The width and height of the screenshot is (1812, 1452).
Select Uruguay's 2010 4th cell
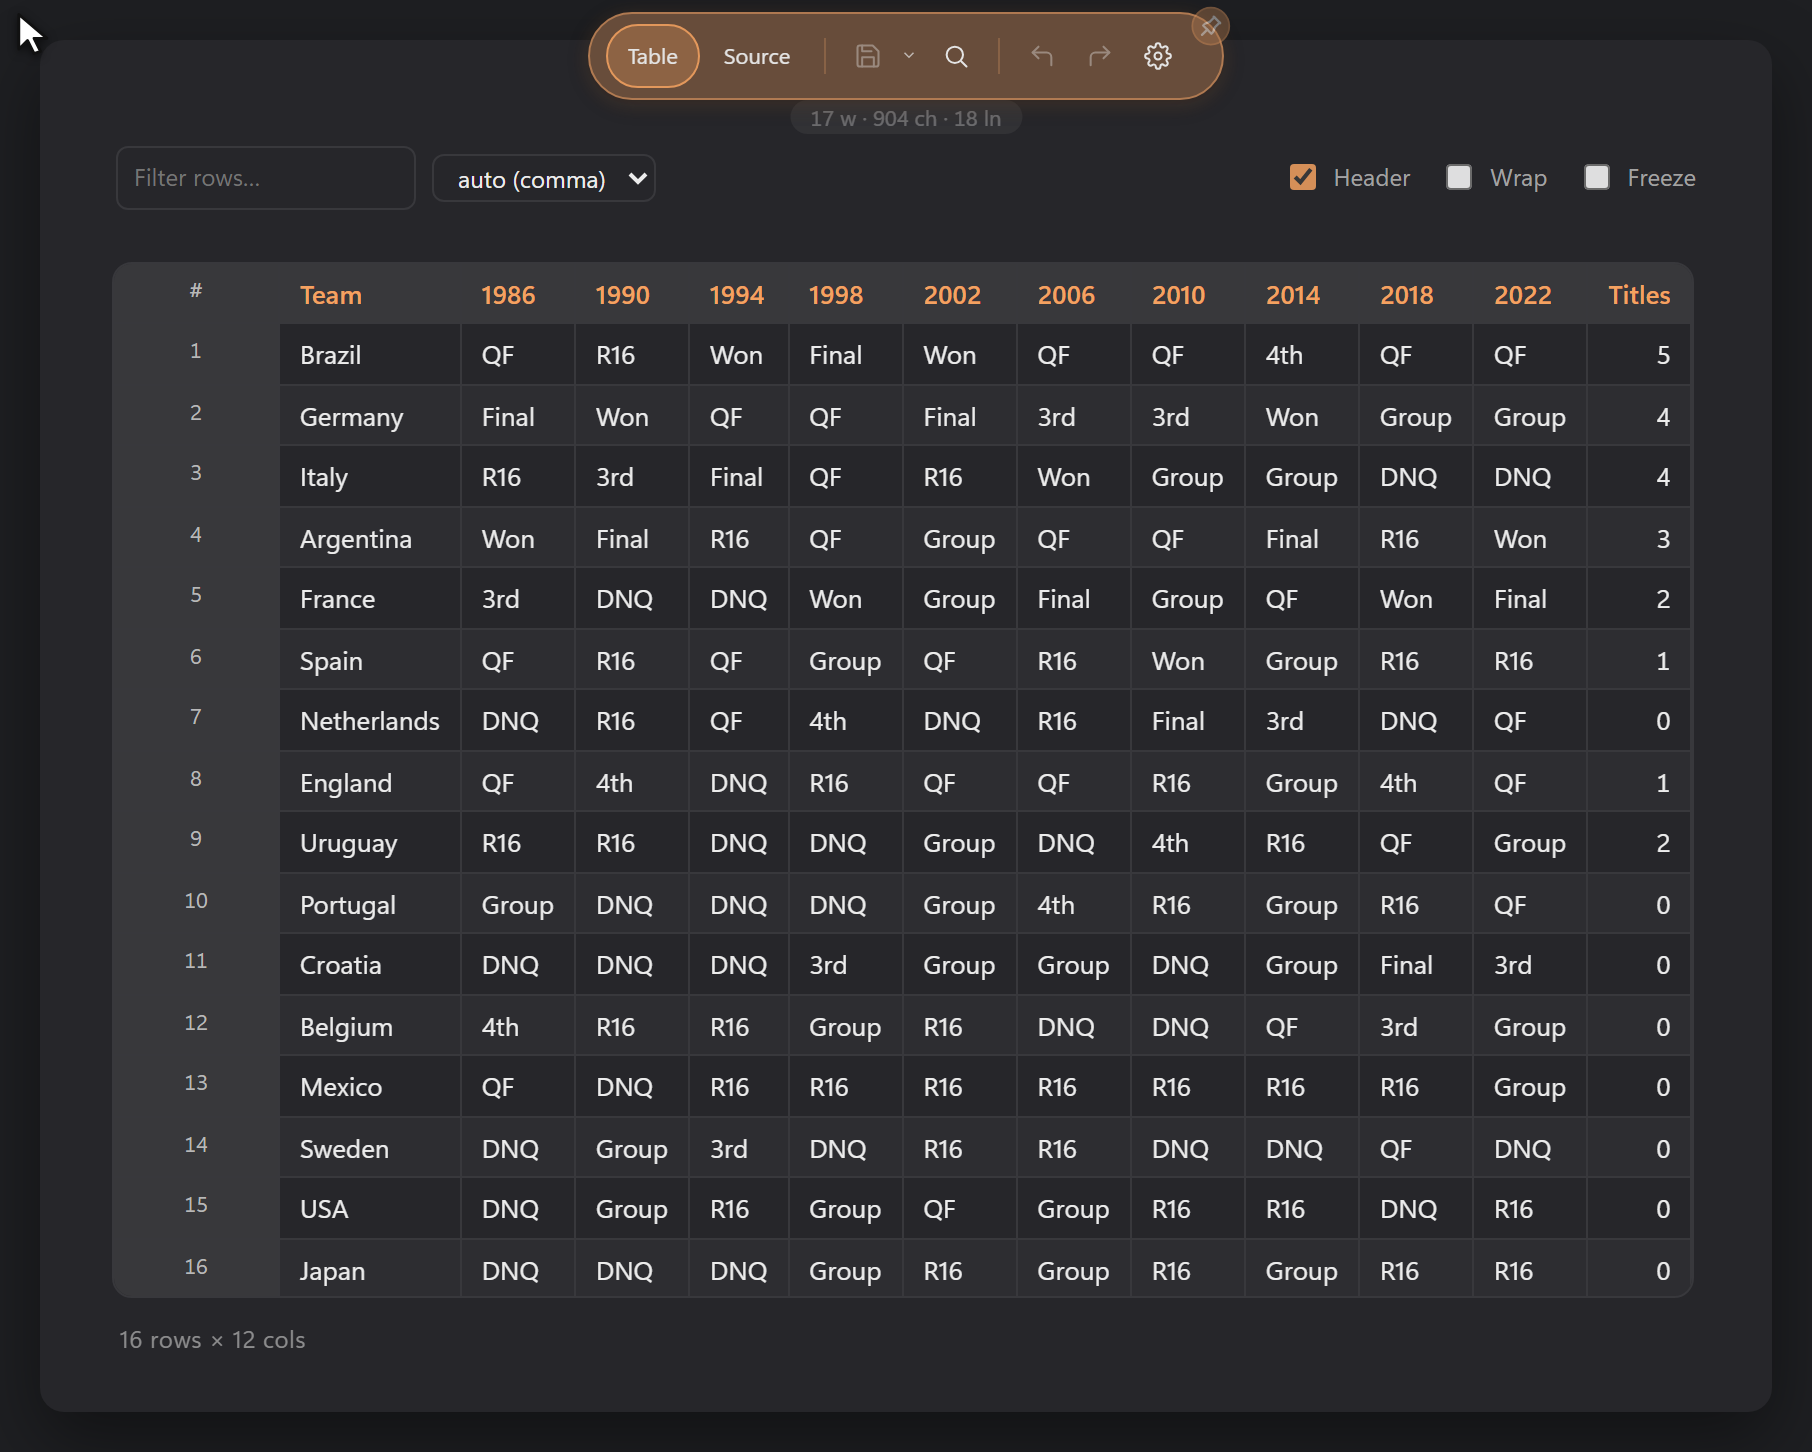click(x=1188, y=843)
